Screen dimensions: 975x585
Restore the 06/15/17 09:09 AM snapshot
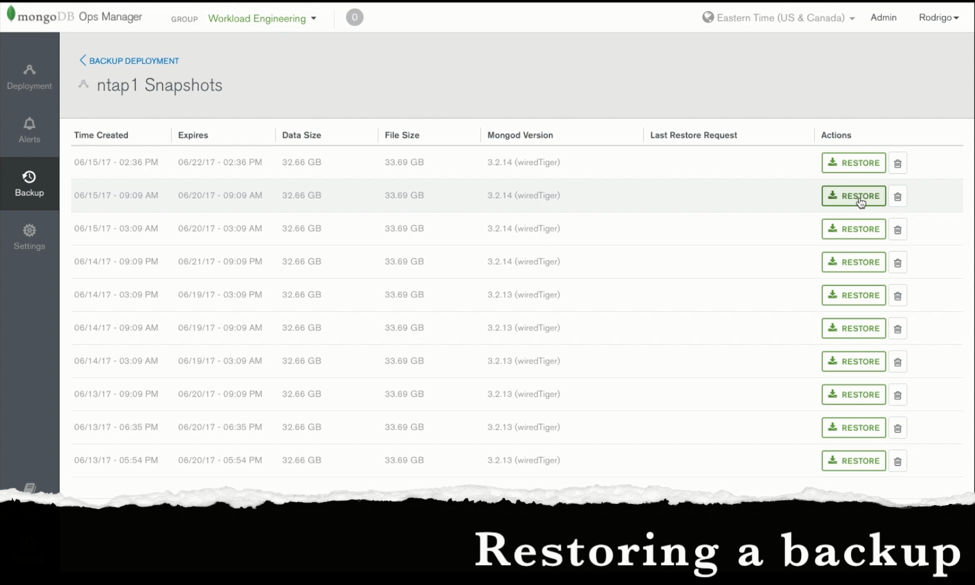click(x=854, y=196)
